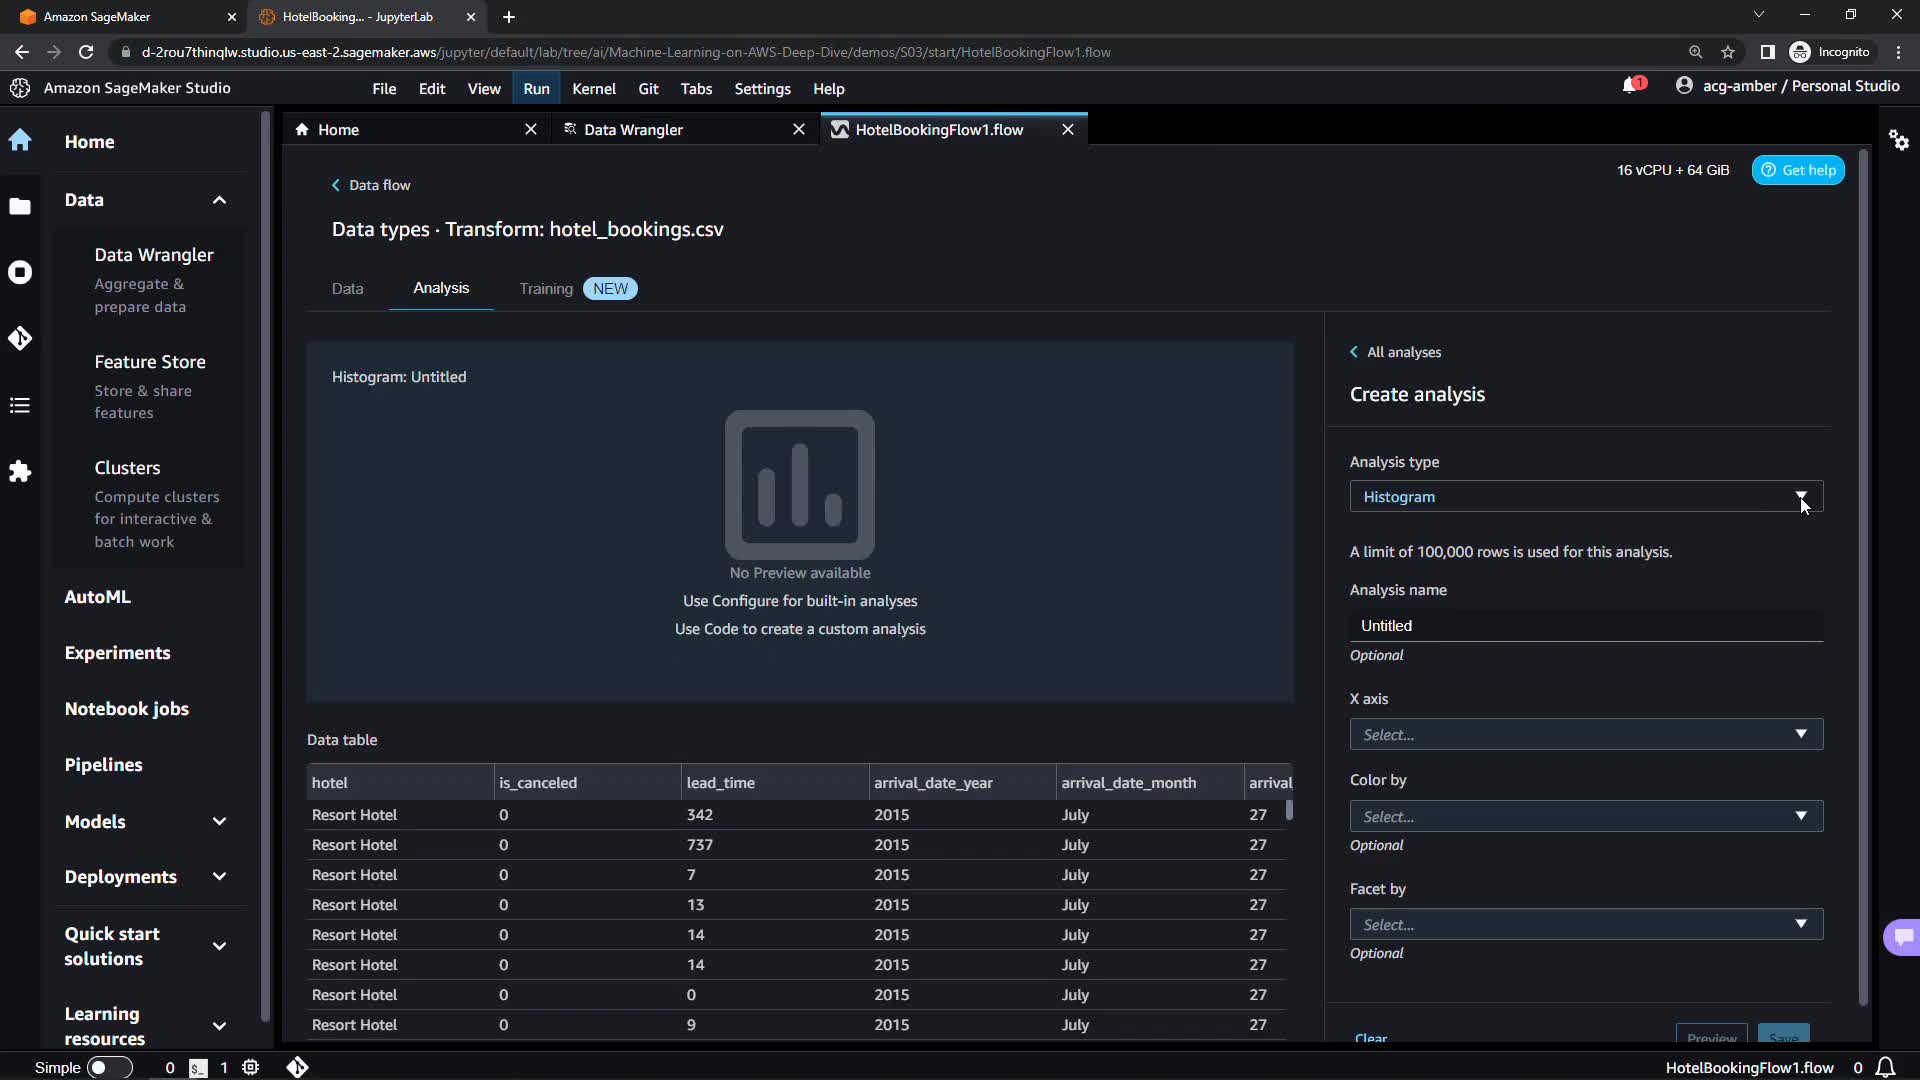Open the Color by dropdown
Image resolution: width=1920 pixels, height=1080 pixels.
tap(1585, 817)
